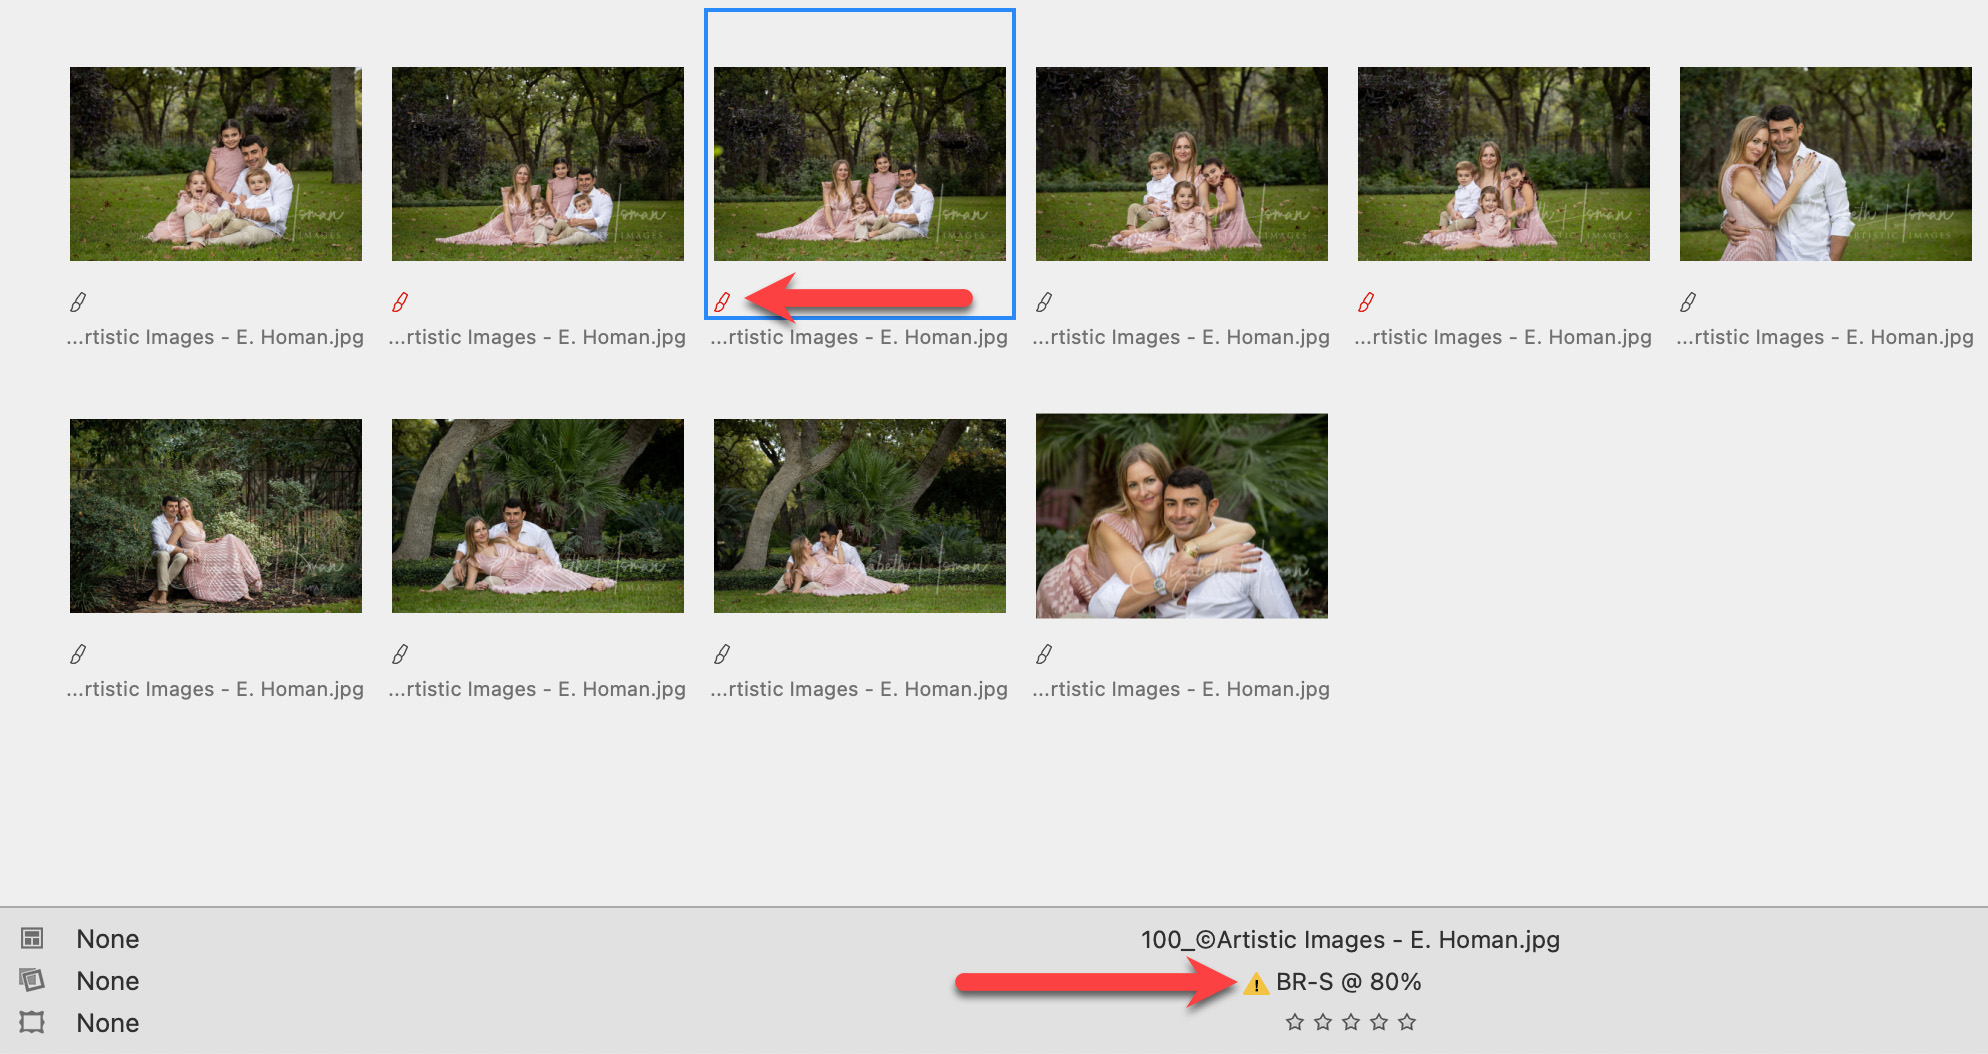Click the retouch icon under the standing couple thumbnail
The image size is (1988, 1054).
pyautogui.click(x=1688, y=302)
